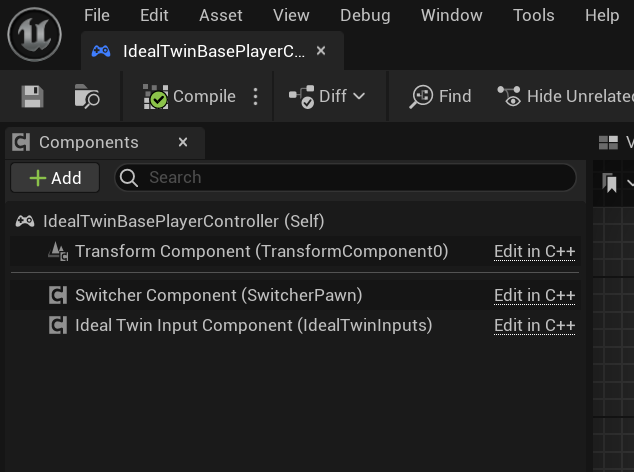This screenshot has width=634, height=472.
Task: Compile the blueprint
Action: 190,96
